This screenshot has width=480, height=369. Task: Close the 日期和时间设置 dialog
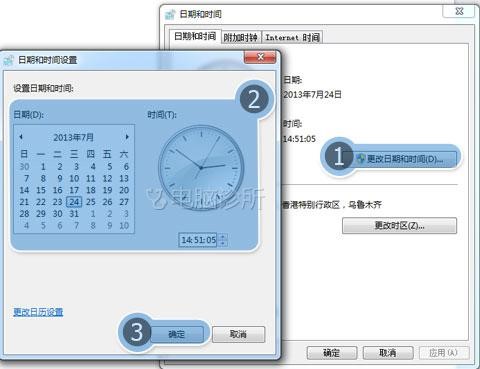click(x=260, y=57)
